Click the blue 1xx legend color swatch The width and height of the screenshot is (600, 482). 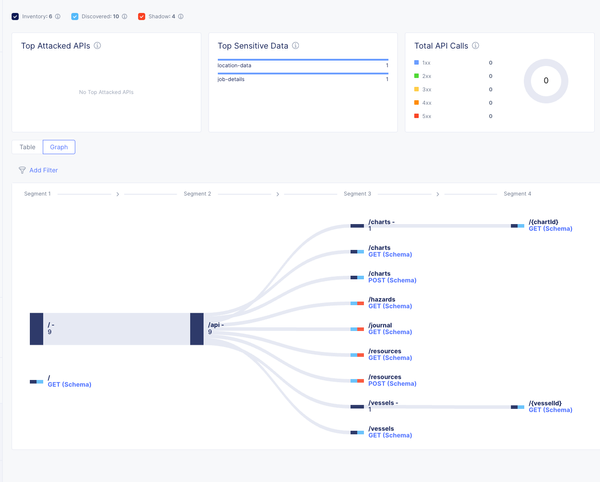click(x=417, y=62)
